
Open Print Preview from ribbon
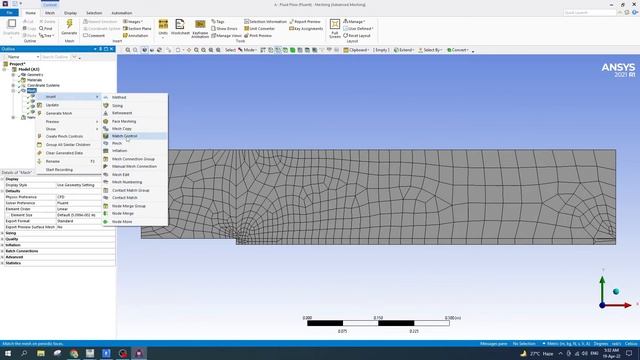[x=258, y=36]
